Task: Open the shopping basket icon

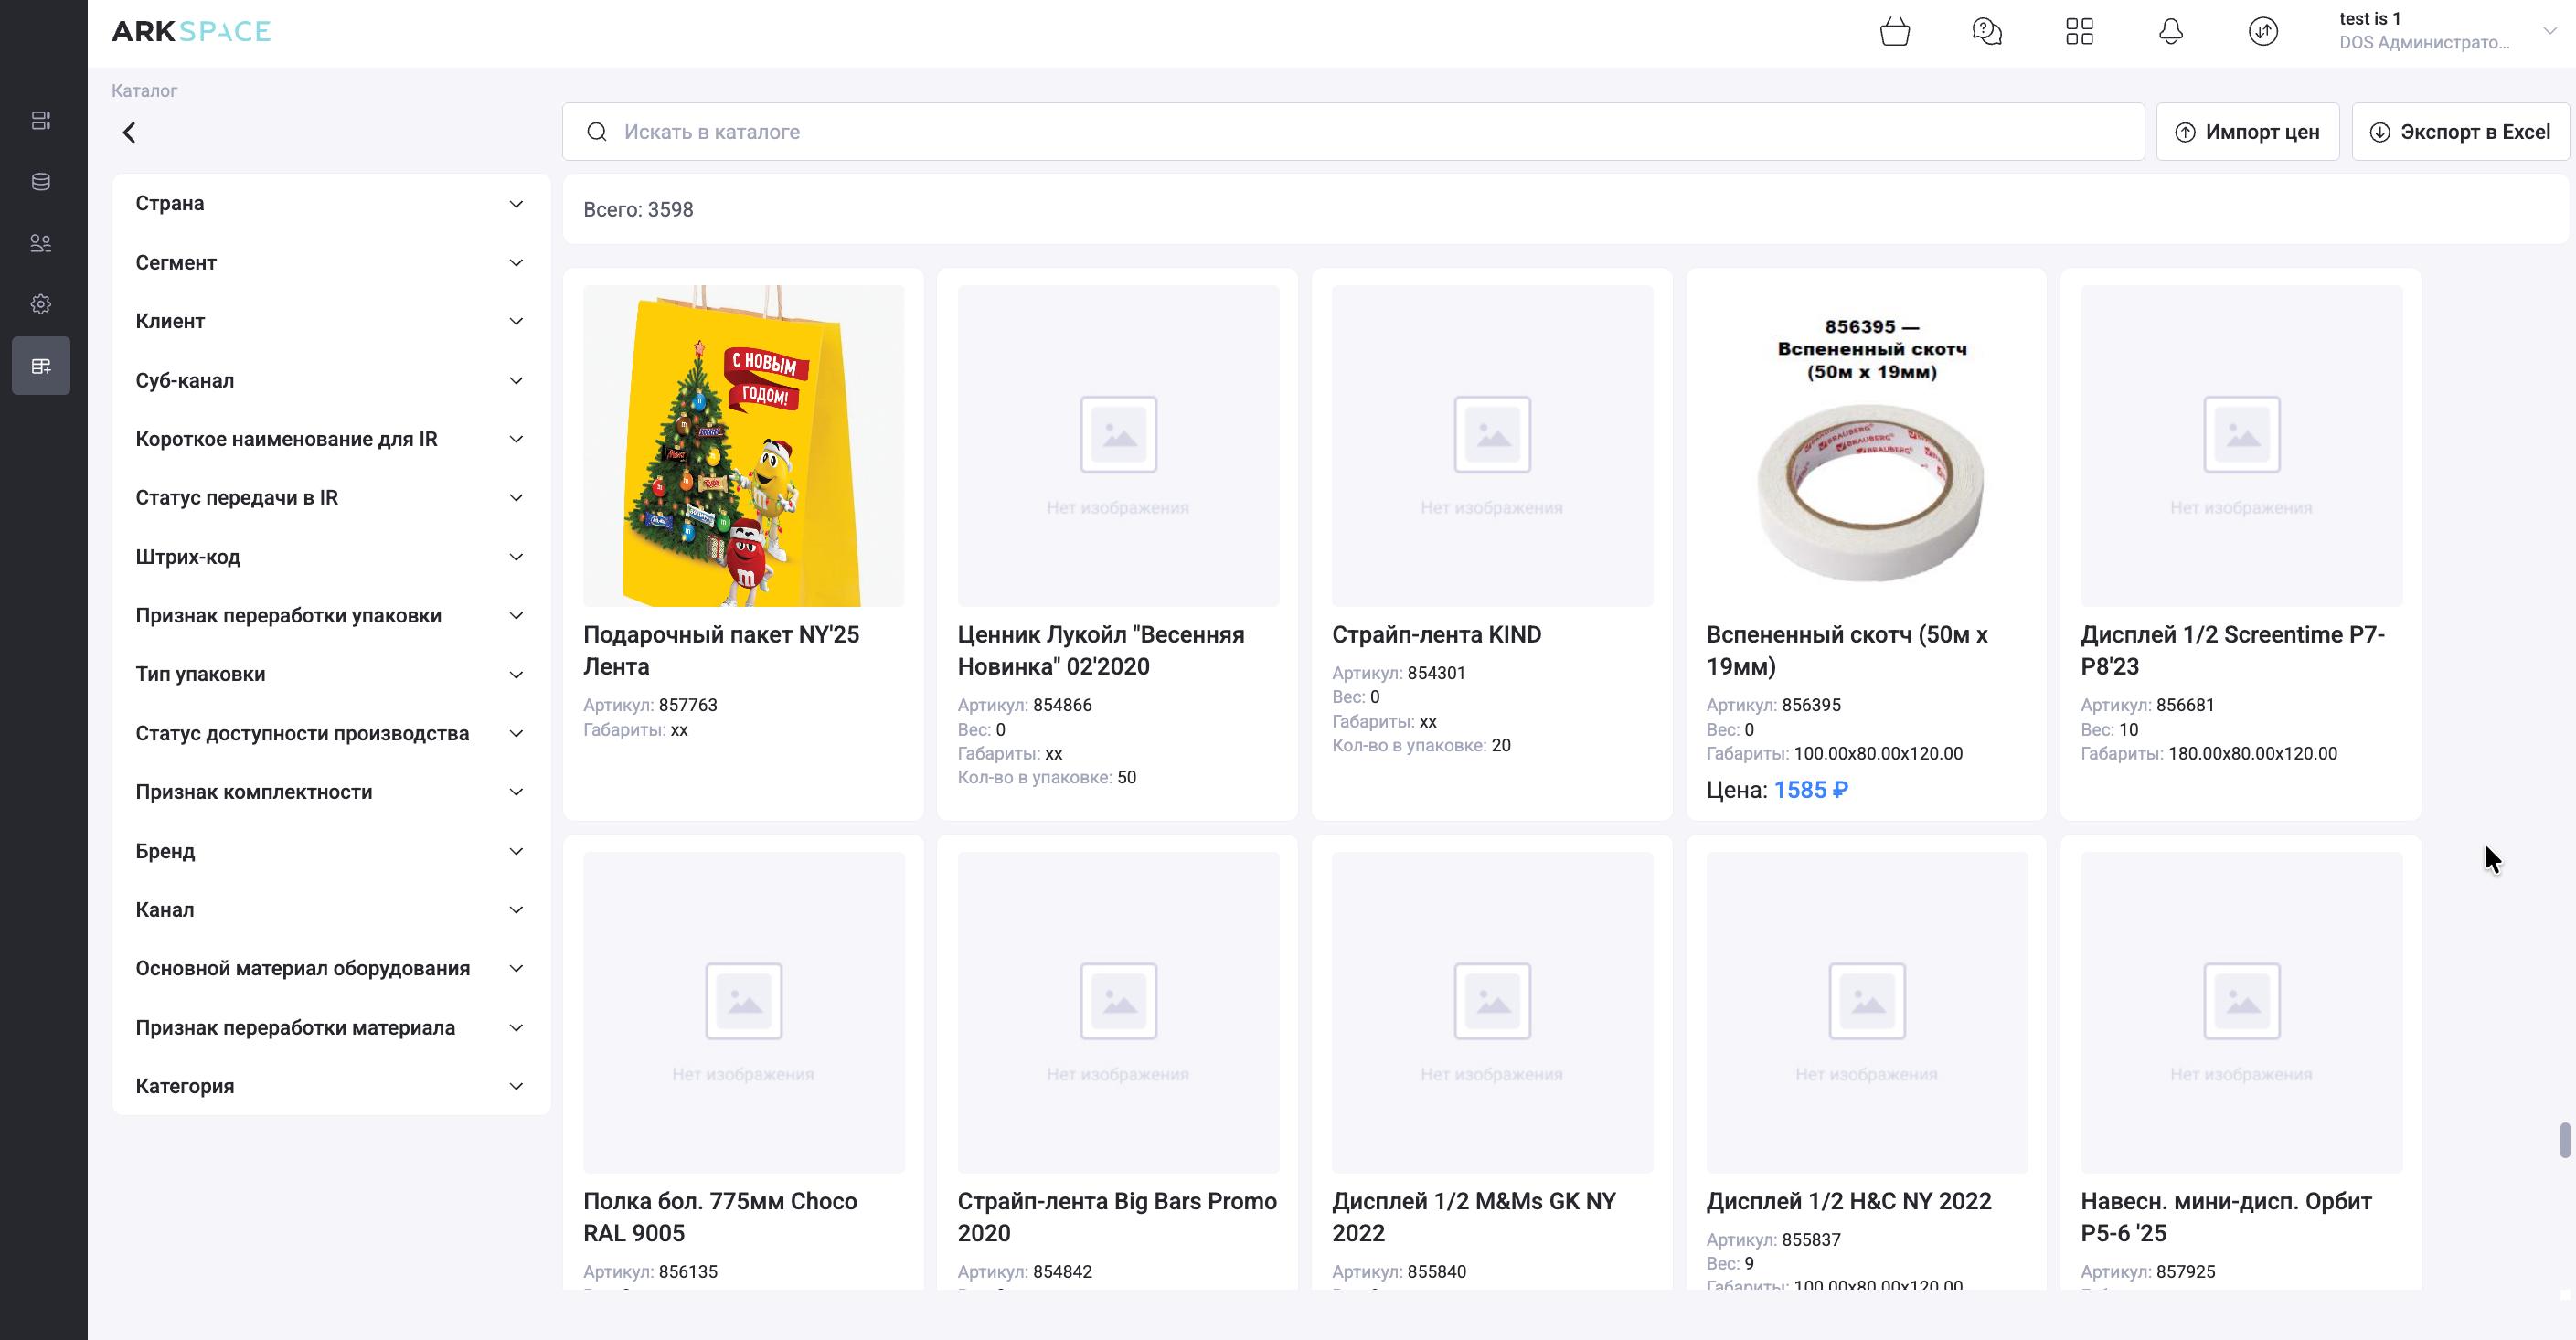Action: 1894,32
